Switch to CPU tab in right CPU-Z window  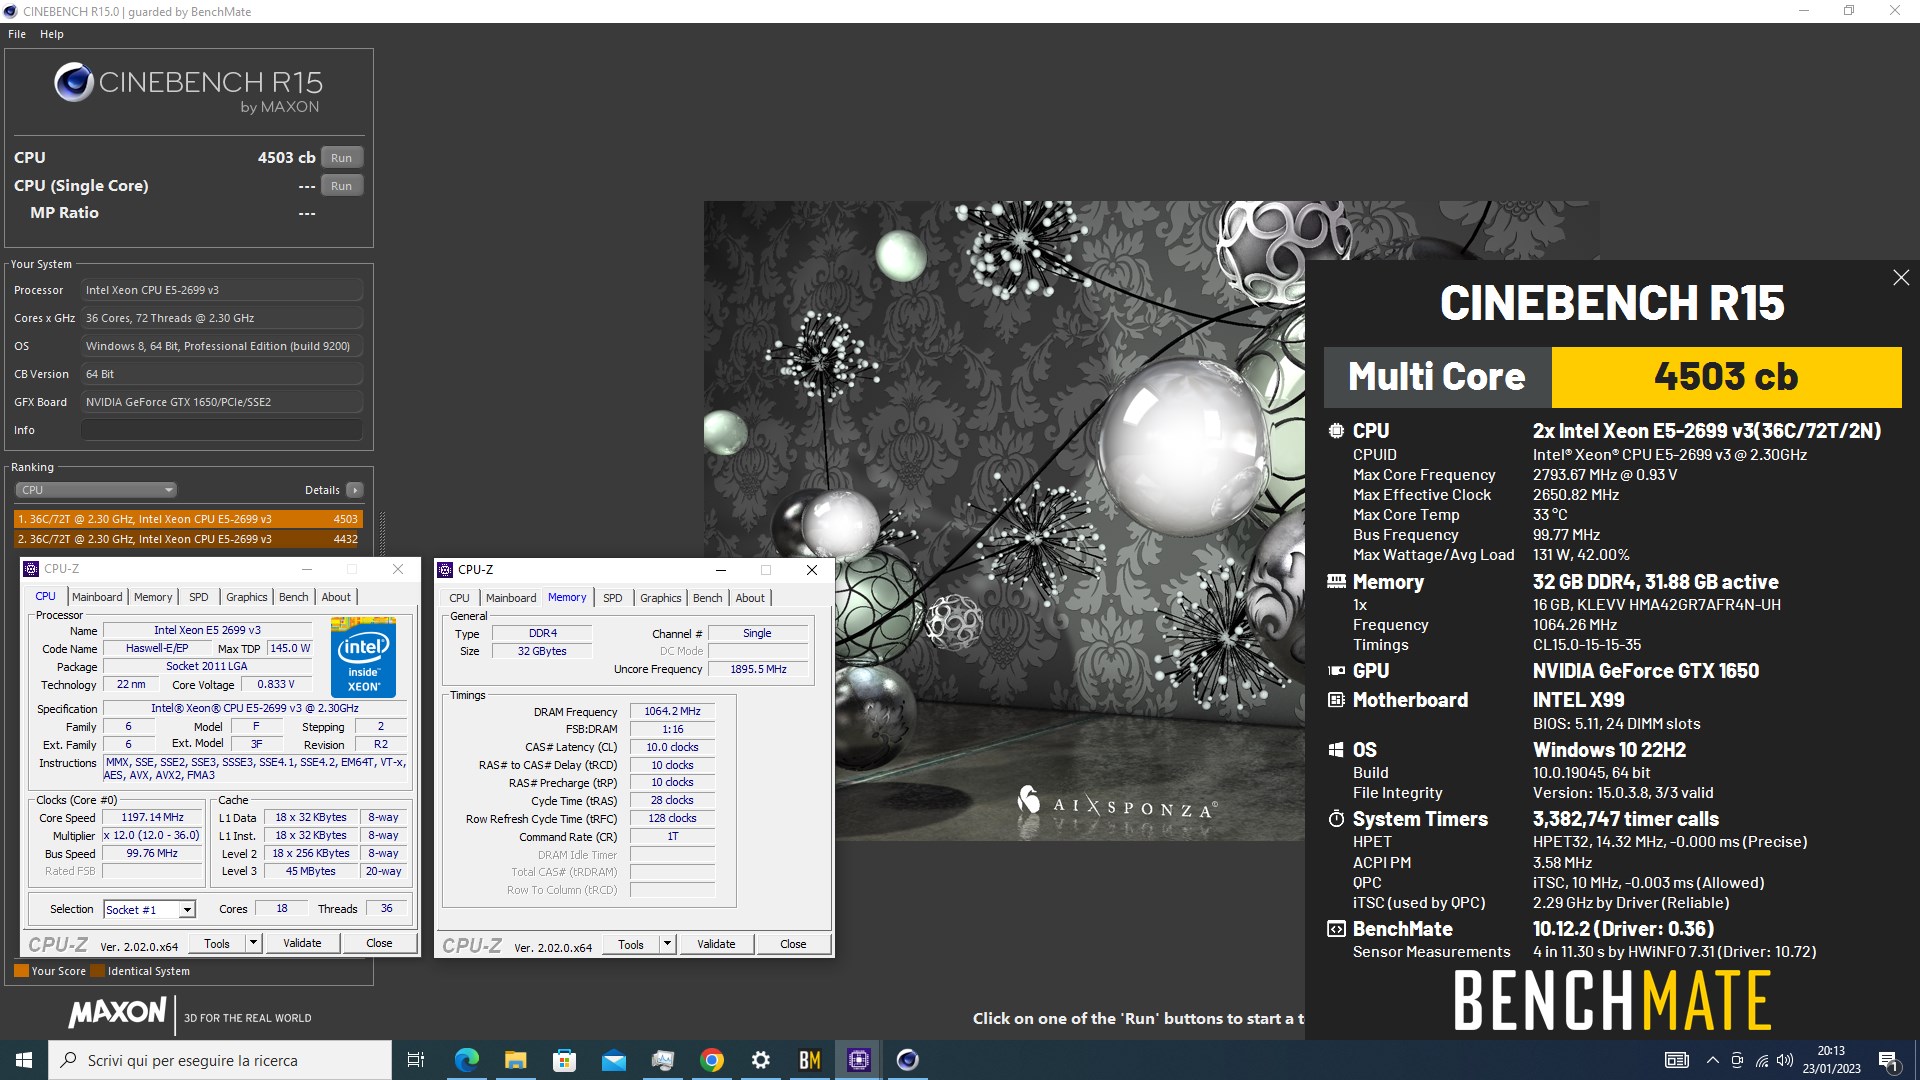(x=459, y=598)
